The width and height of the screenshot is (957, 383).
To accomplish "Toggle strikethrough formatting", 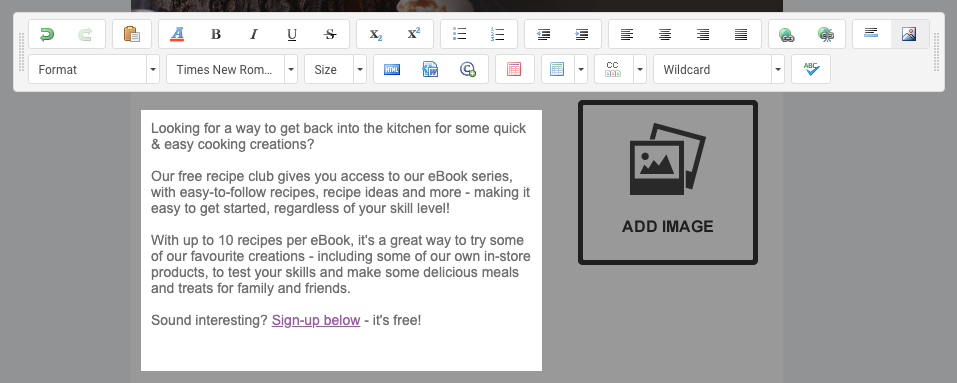I will (330, 34).
